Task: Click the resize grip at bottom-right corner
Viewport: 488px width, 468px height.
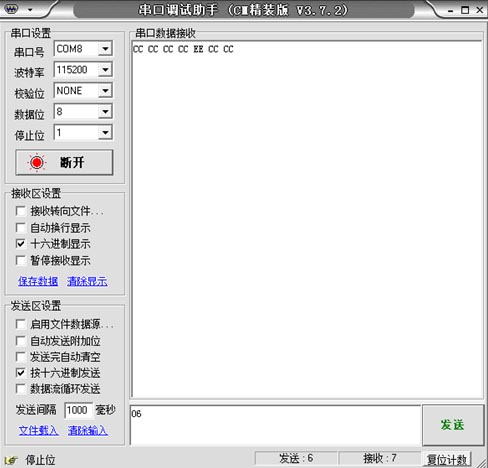Action: [481, 463]
